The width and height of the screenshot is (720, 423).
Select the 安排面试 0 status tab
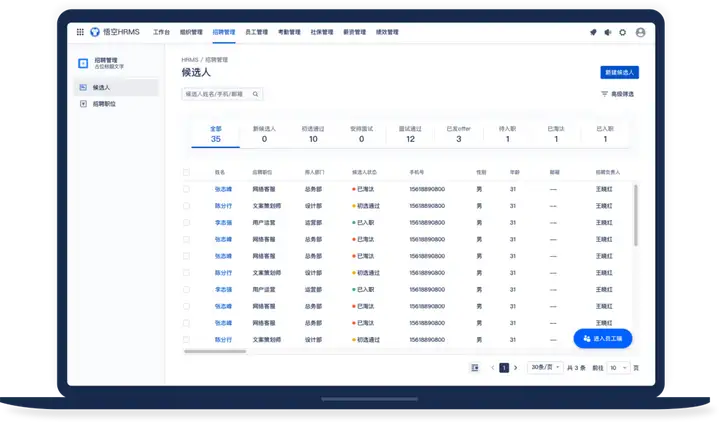coord(361,134)
